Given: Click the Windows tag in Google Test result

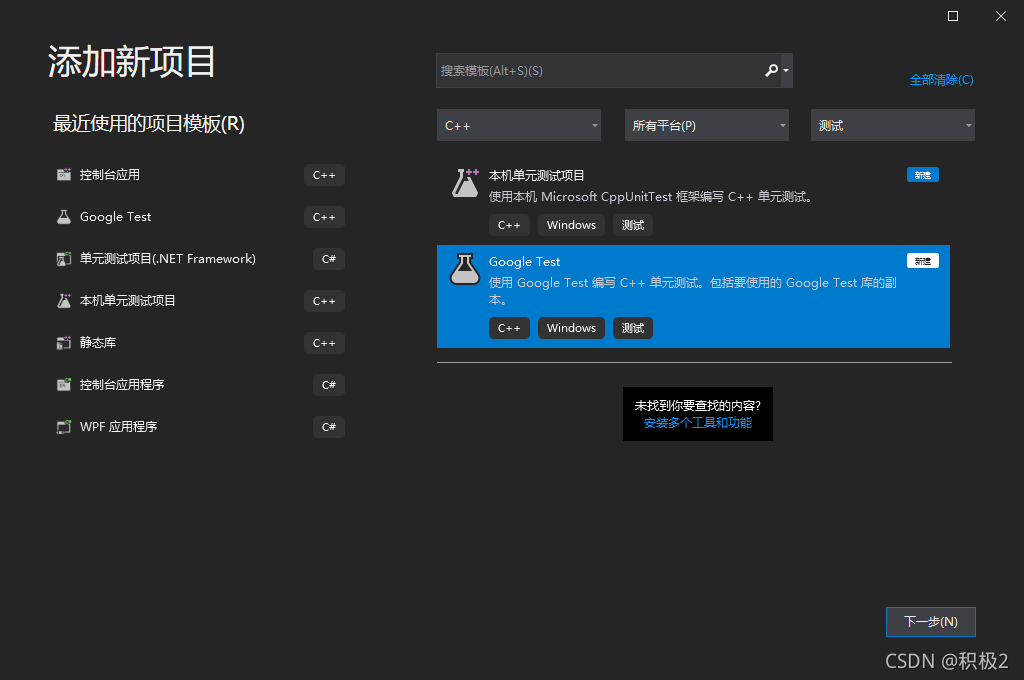Looking at the screenshot, I should pyautogui.click(x=571, y=328).
